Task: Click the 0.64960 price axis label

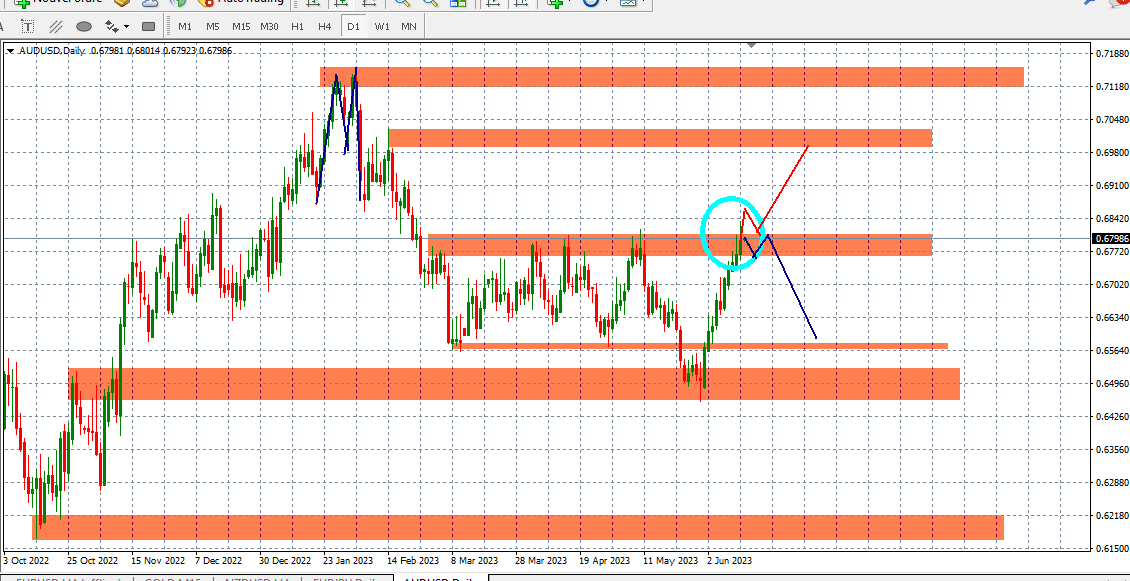Action: (x=1111, y=383)
